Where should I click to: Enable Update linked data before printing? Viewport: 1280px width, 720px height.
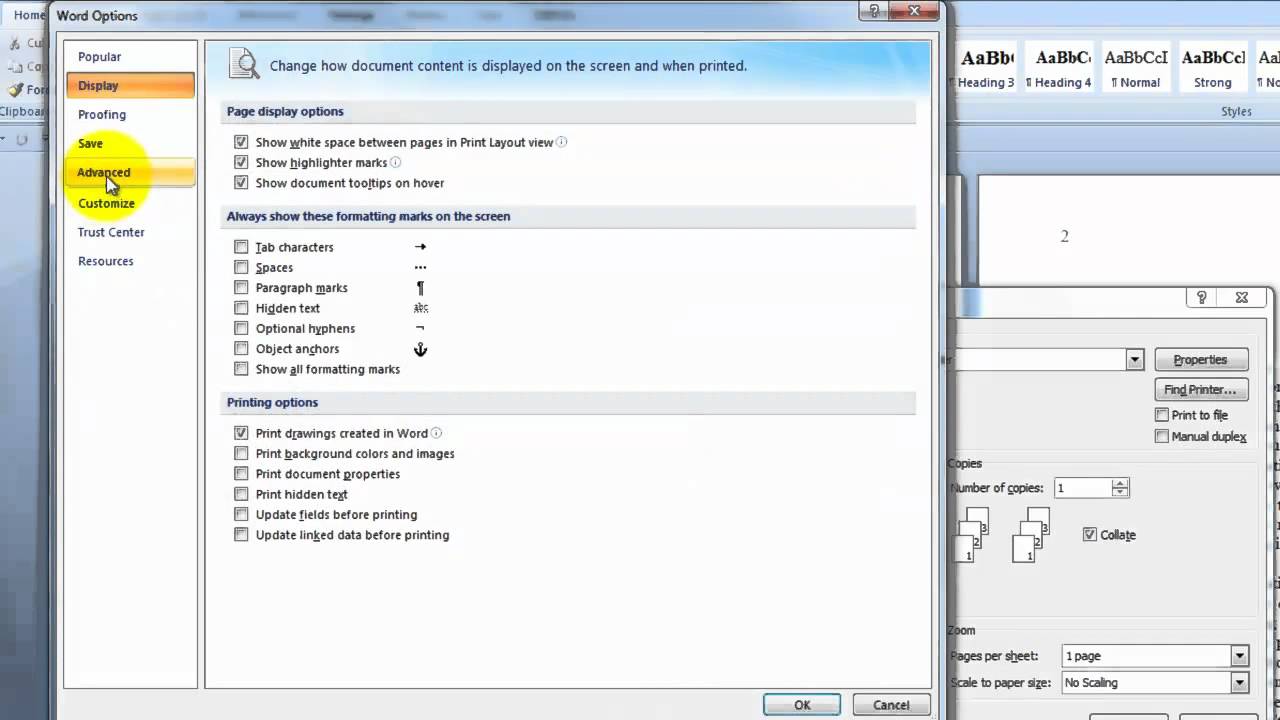click(241, 535)
